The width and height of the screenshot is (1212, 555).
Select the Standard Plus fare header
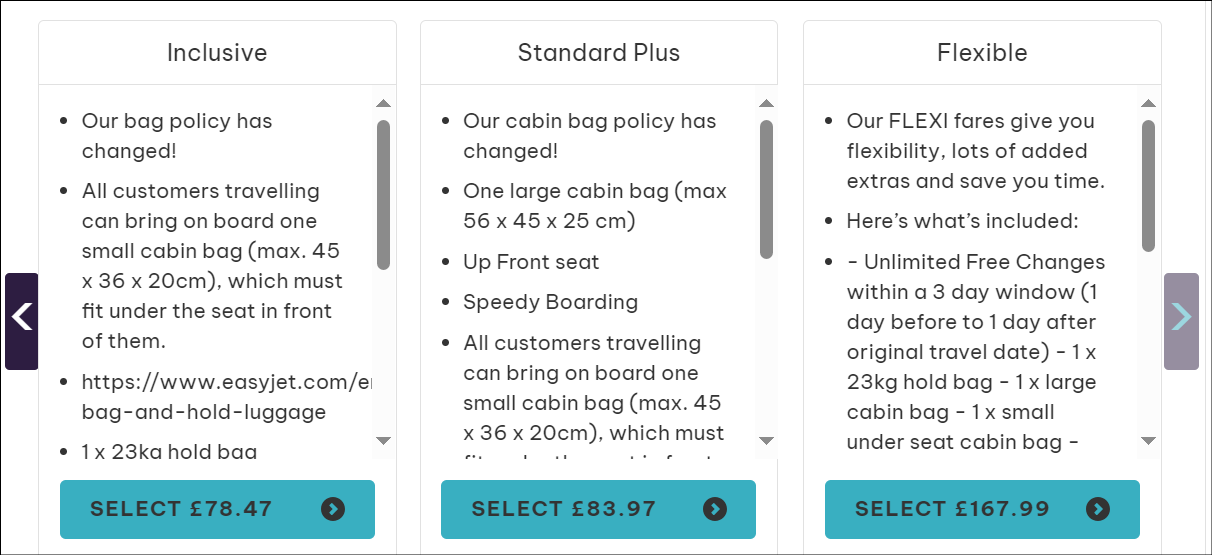(x=598, y=53)
